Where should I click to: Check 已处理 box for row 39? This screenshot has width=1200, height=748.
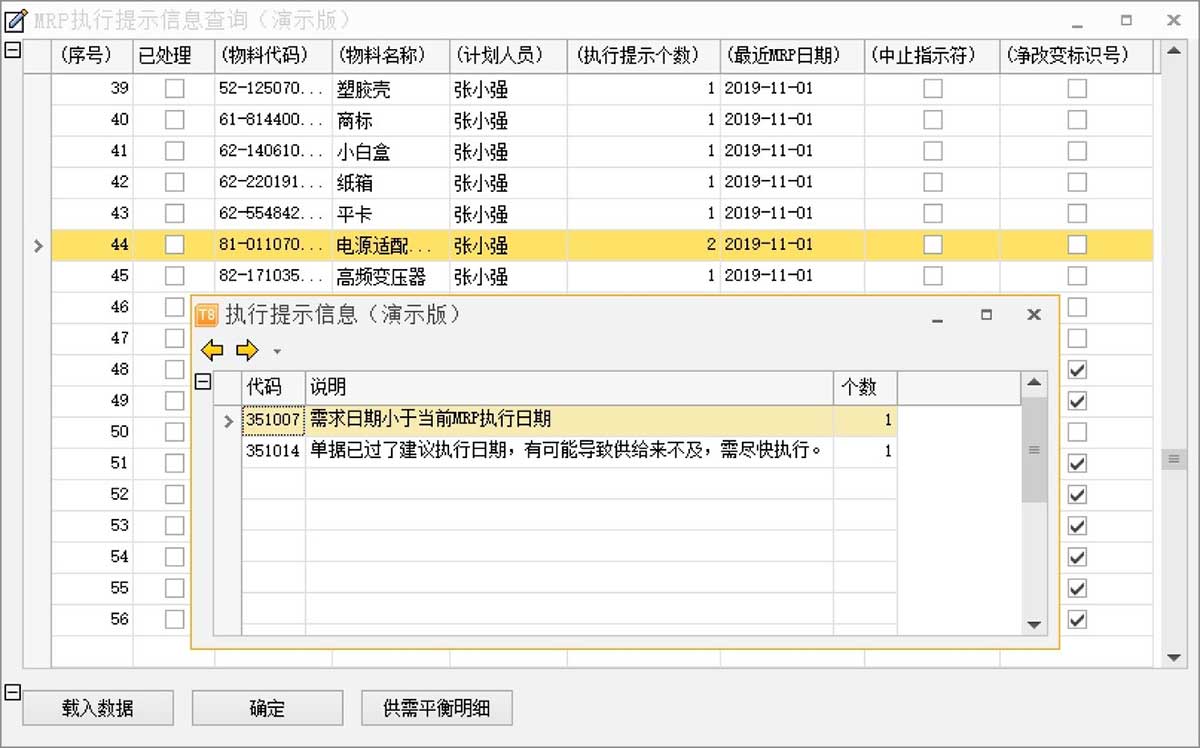174,89
